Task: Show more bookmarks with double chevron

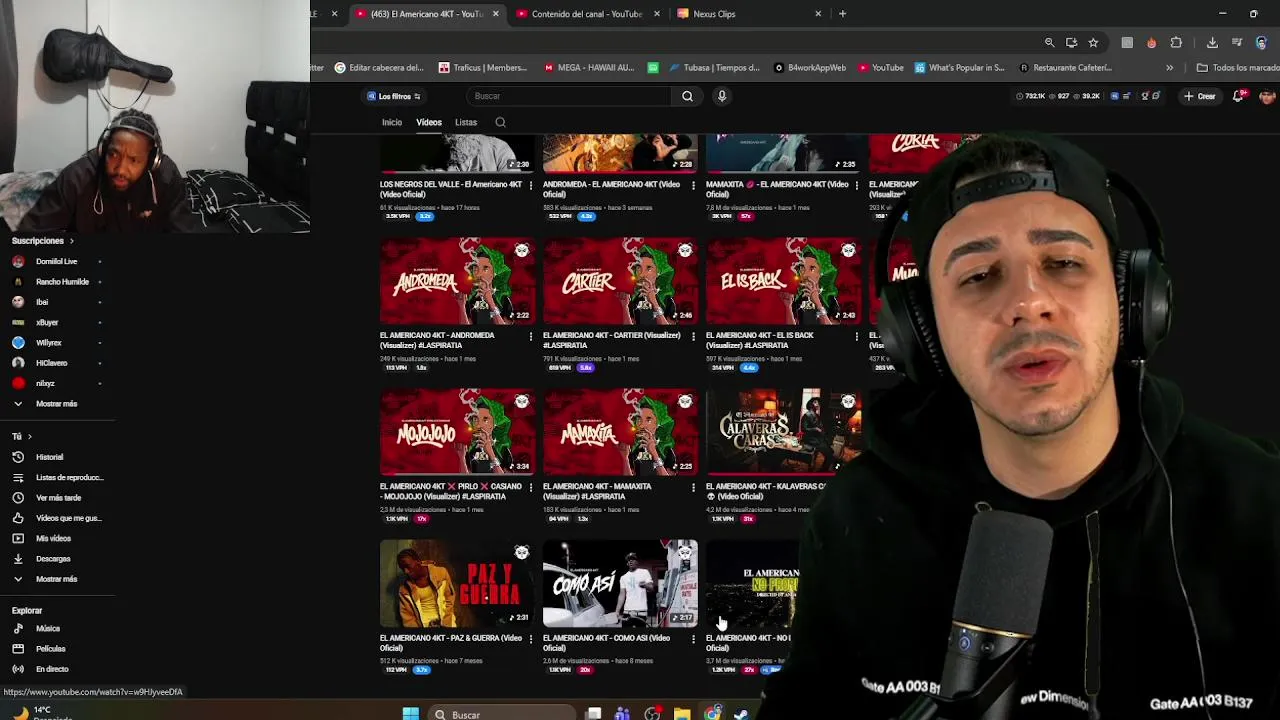Action: point(1169,68)
